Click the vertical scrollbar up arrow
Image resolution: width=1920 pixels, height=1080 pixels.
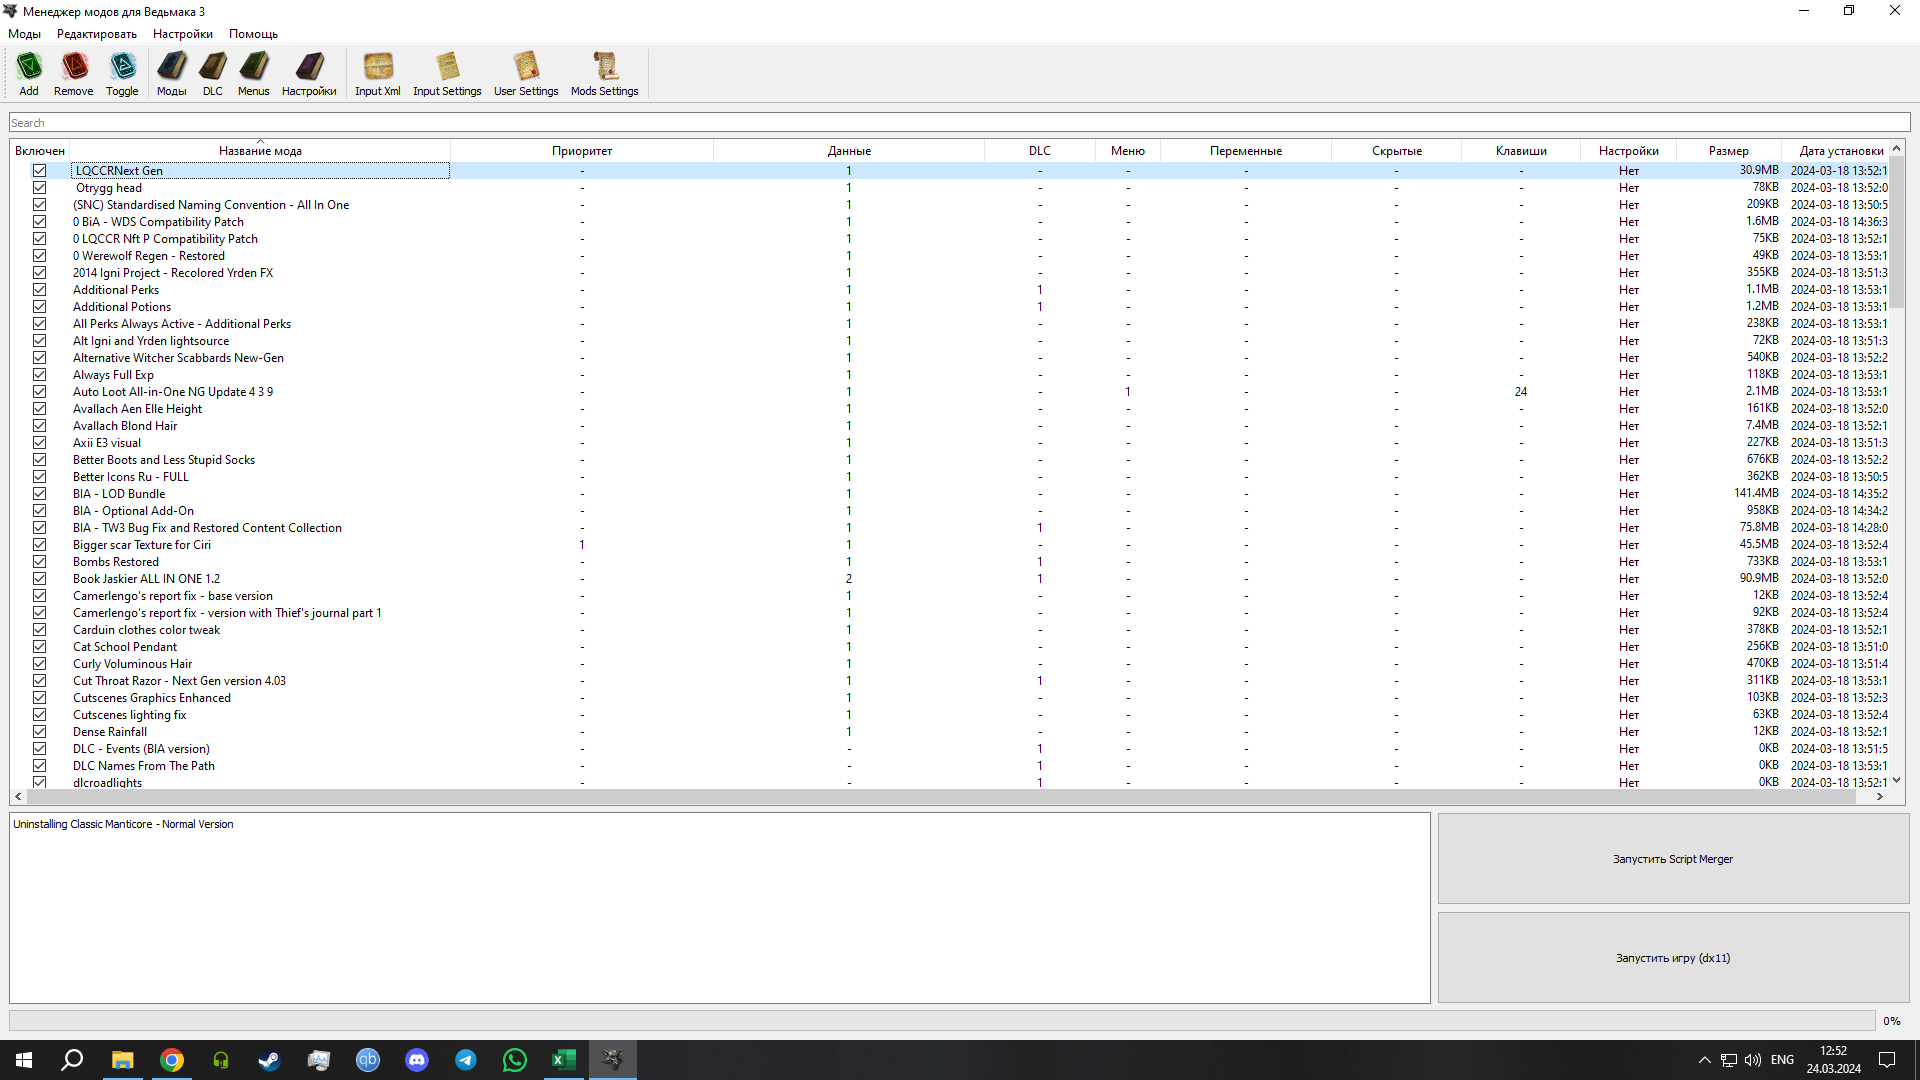coord(1897,149)
